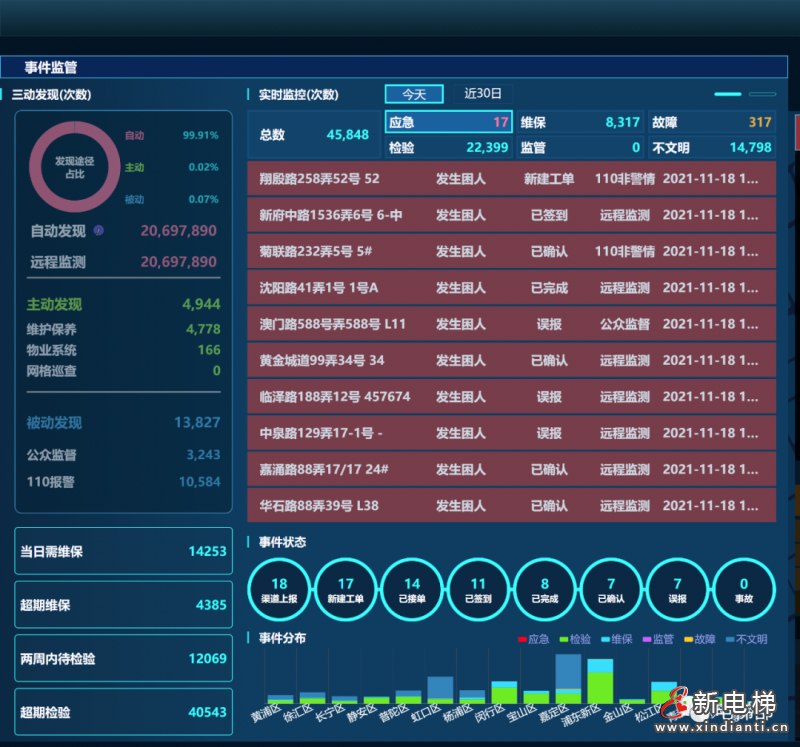Click the 渠道上报 status circle
The width and height of the screenshot is (800, 747).
[x=279, y=589]
